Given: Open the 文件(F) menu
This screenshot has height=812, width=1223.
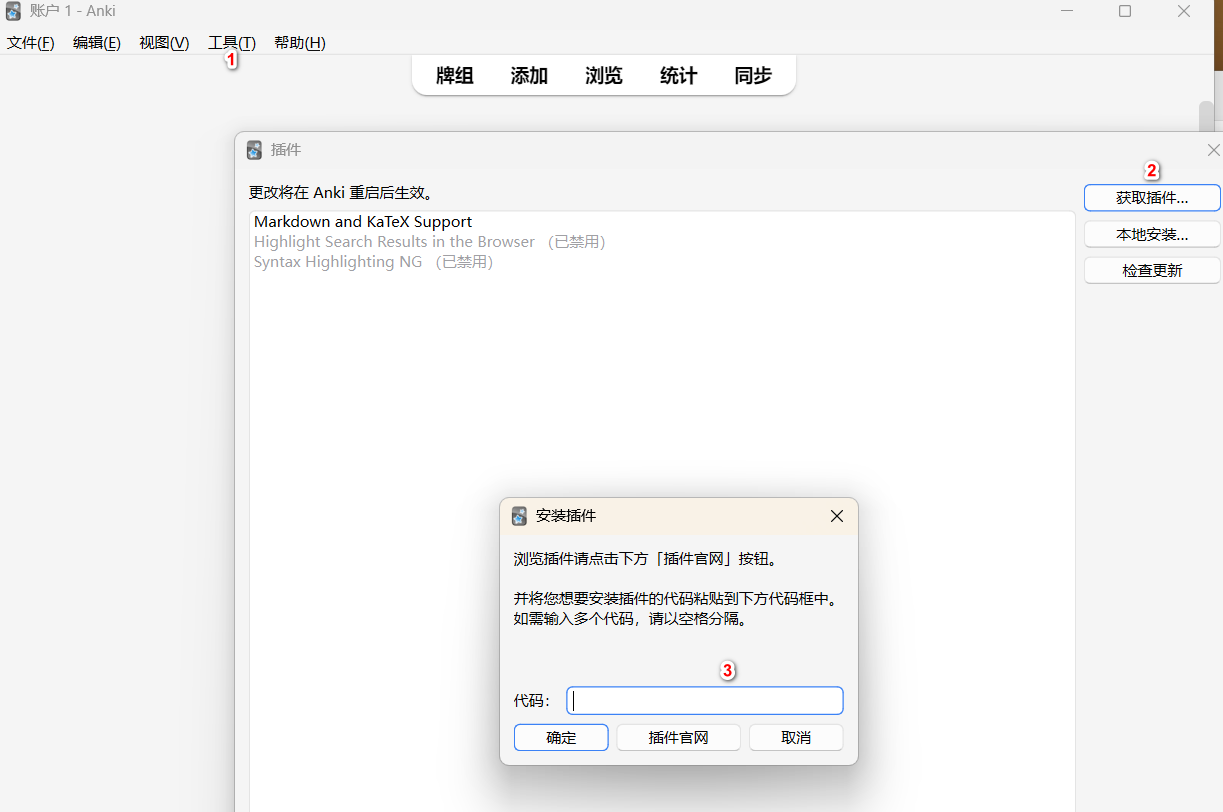Looking at the screenshot, I should [x=31, y=43].
